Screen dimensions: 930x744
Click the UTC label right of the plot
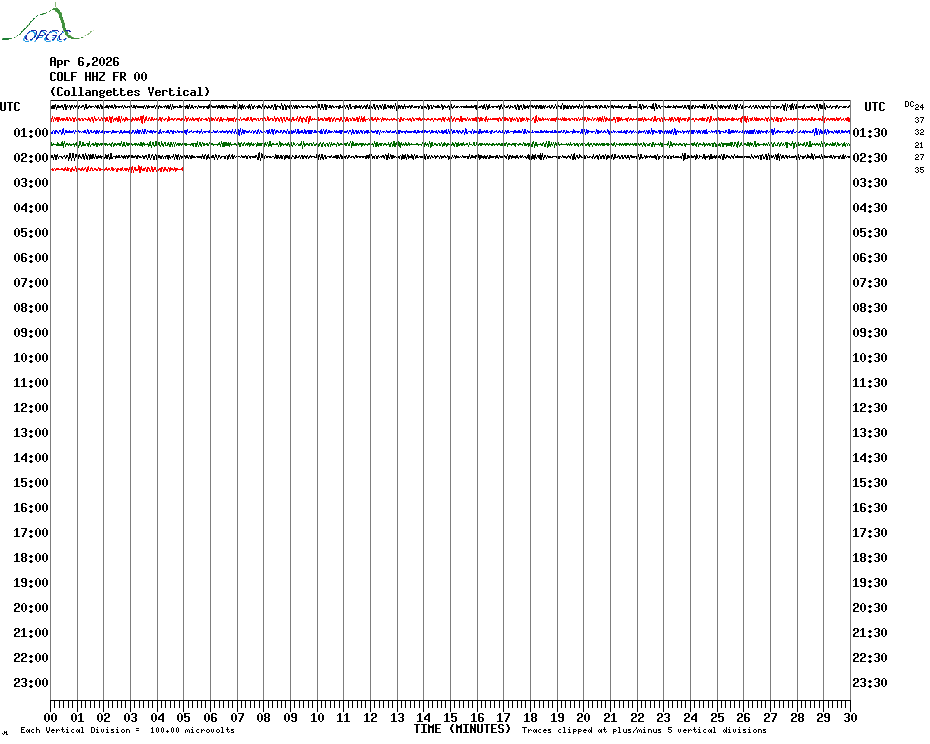[x=874, y=107]
